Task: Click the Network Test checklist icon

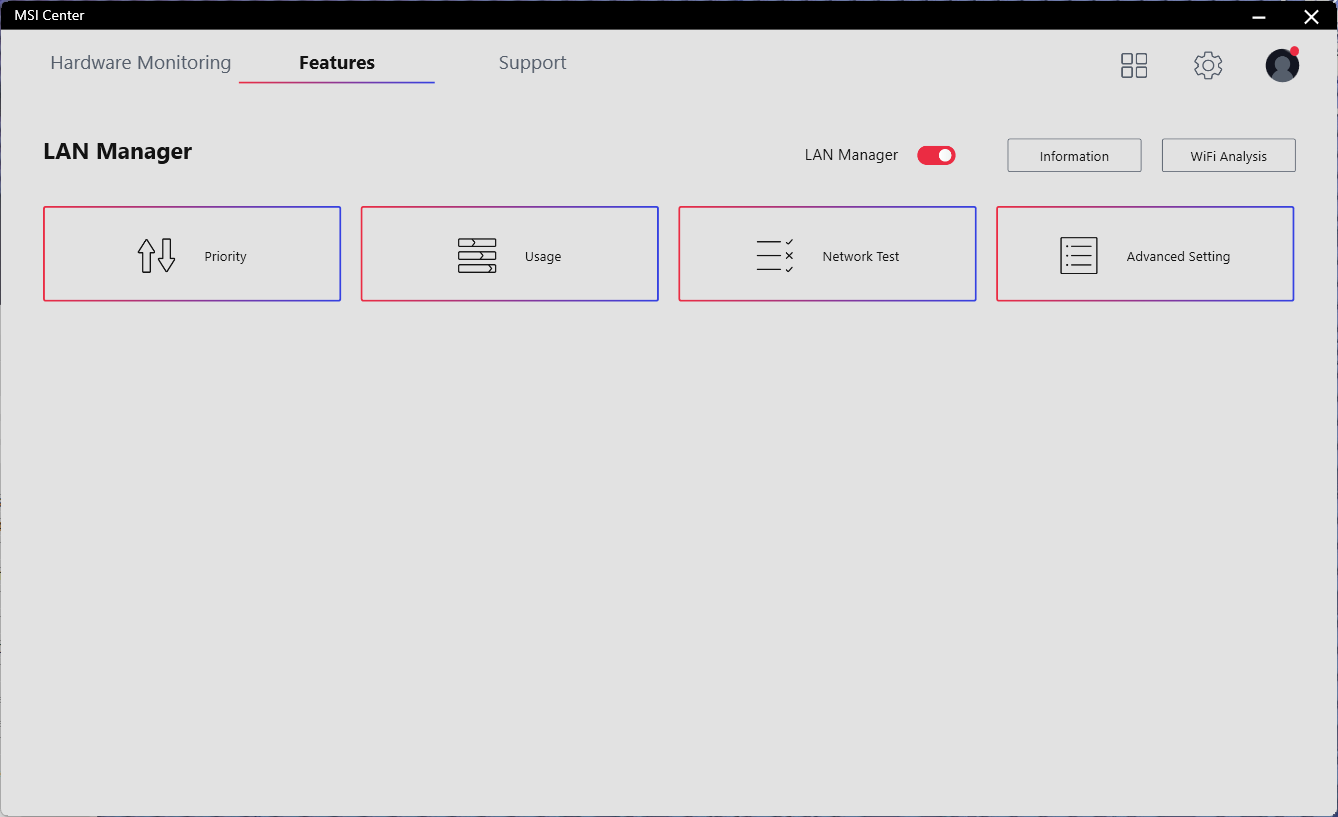Action: (775, 256)
